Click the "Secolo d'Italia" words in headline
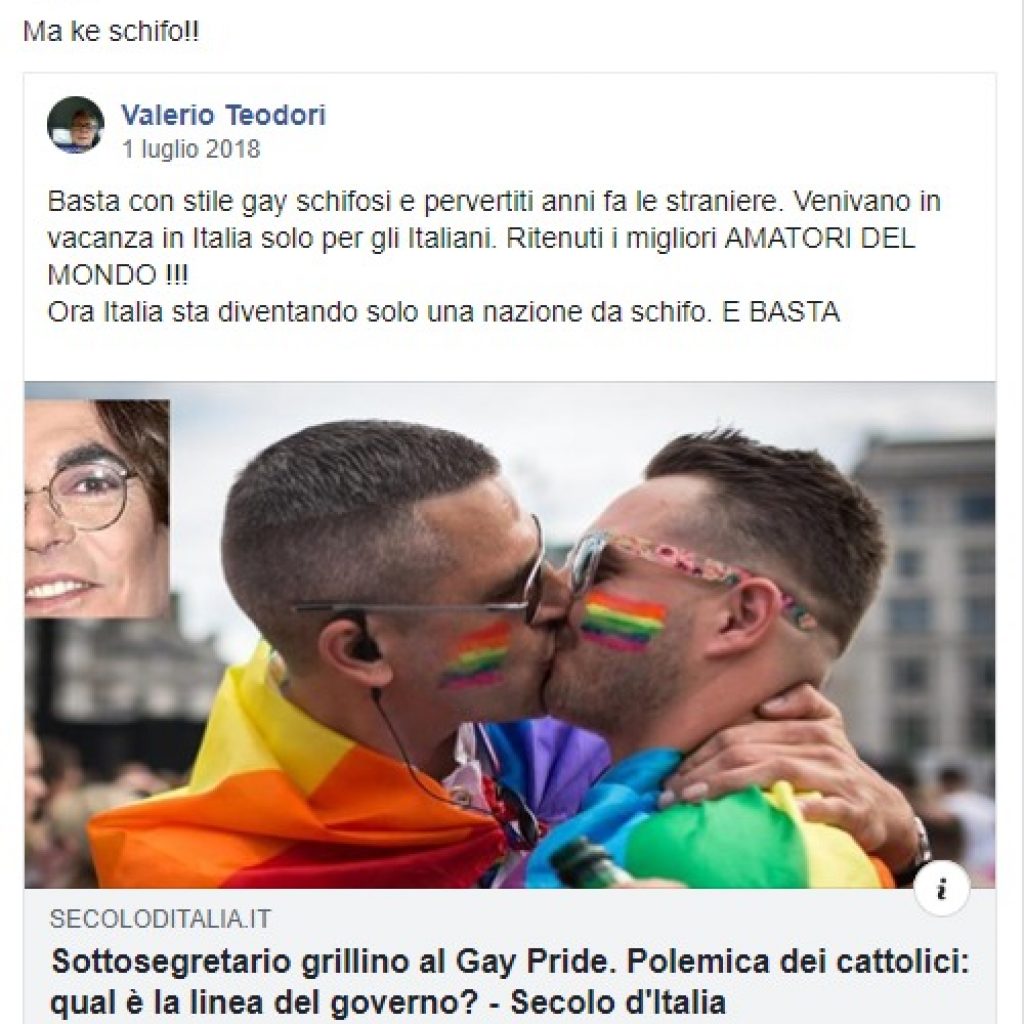Screen dimensions: 1024x1024 pos(618,1002)
